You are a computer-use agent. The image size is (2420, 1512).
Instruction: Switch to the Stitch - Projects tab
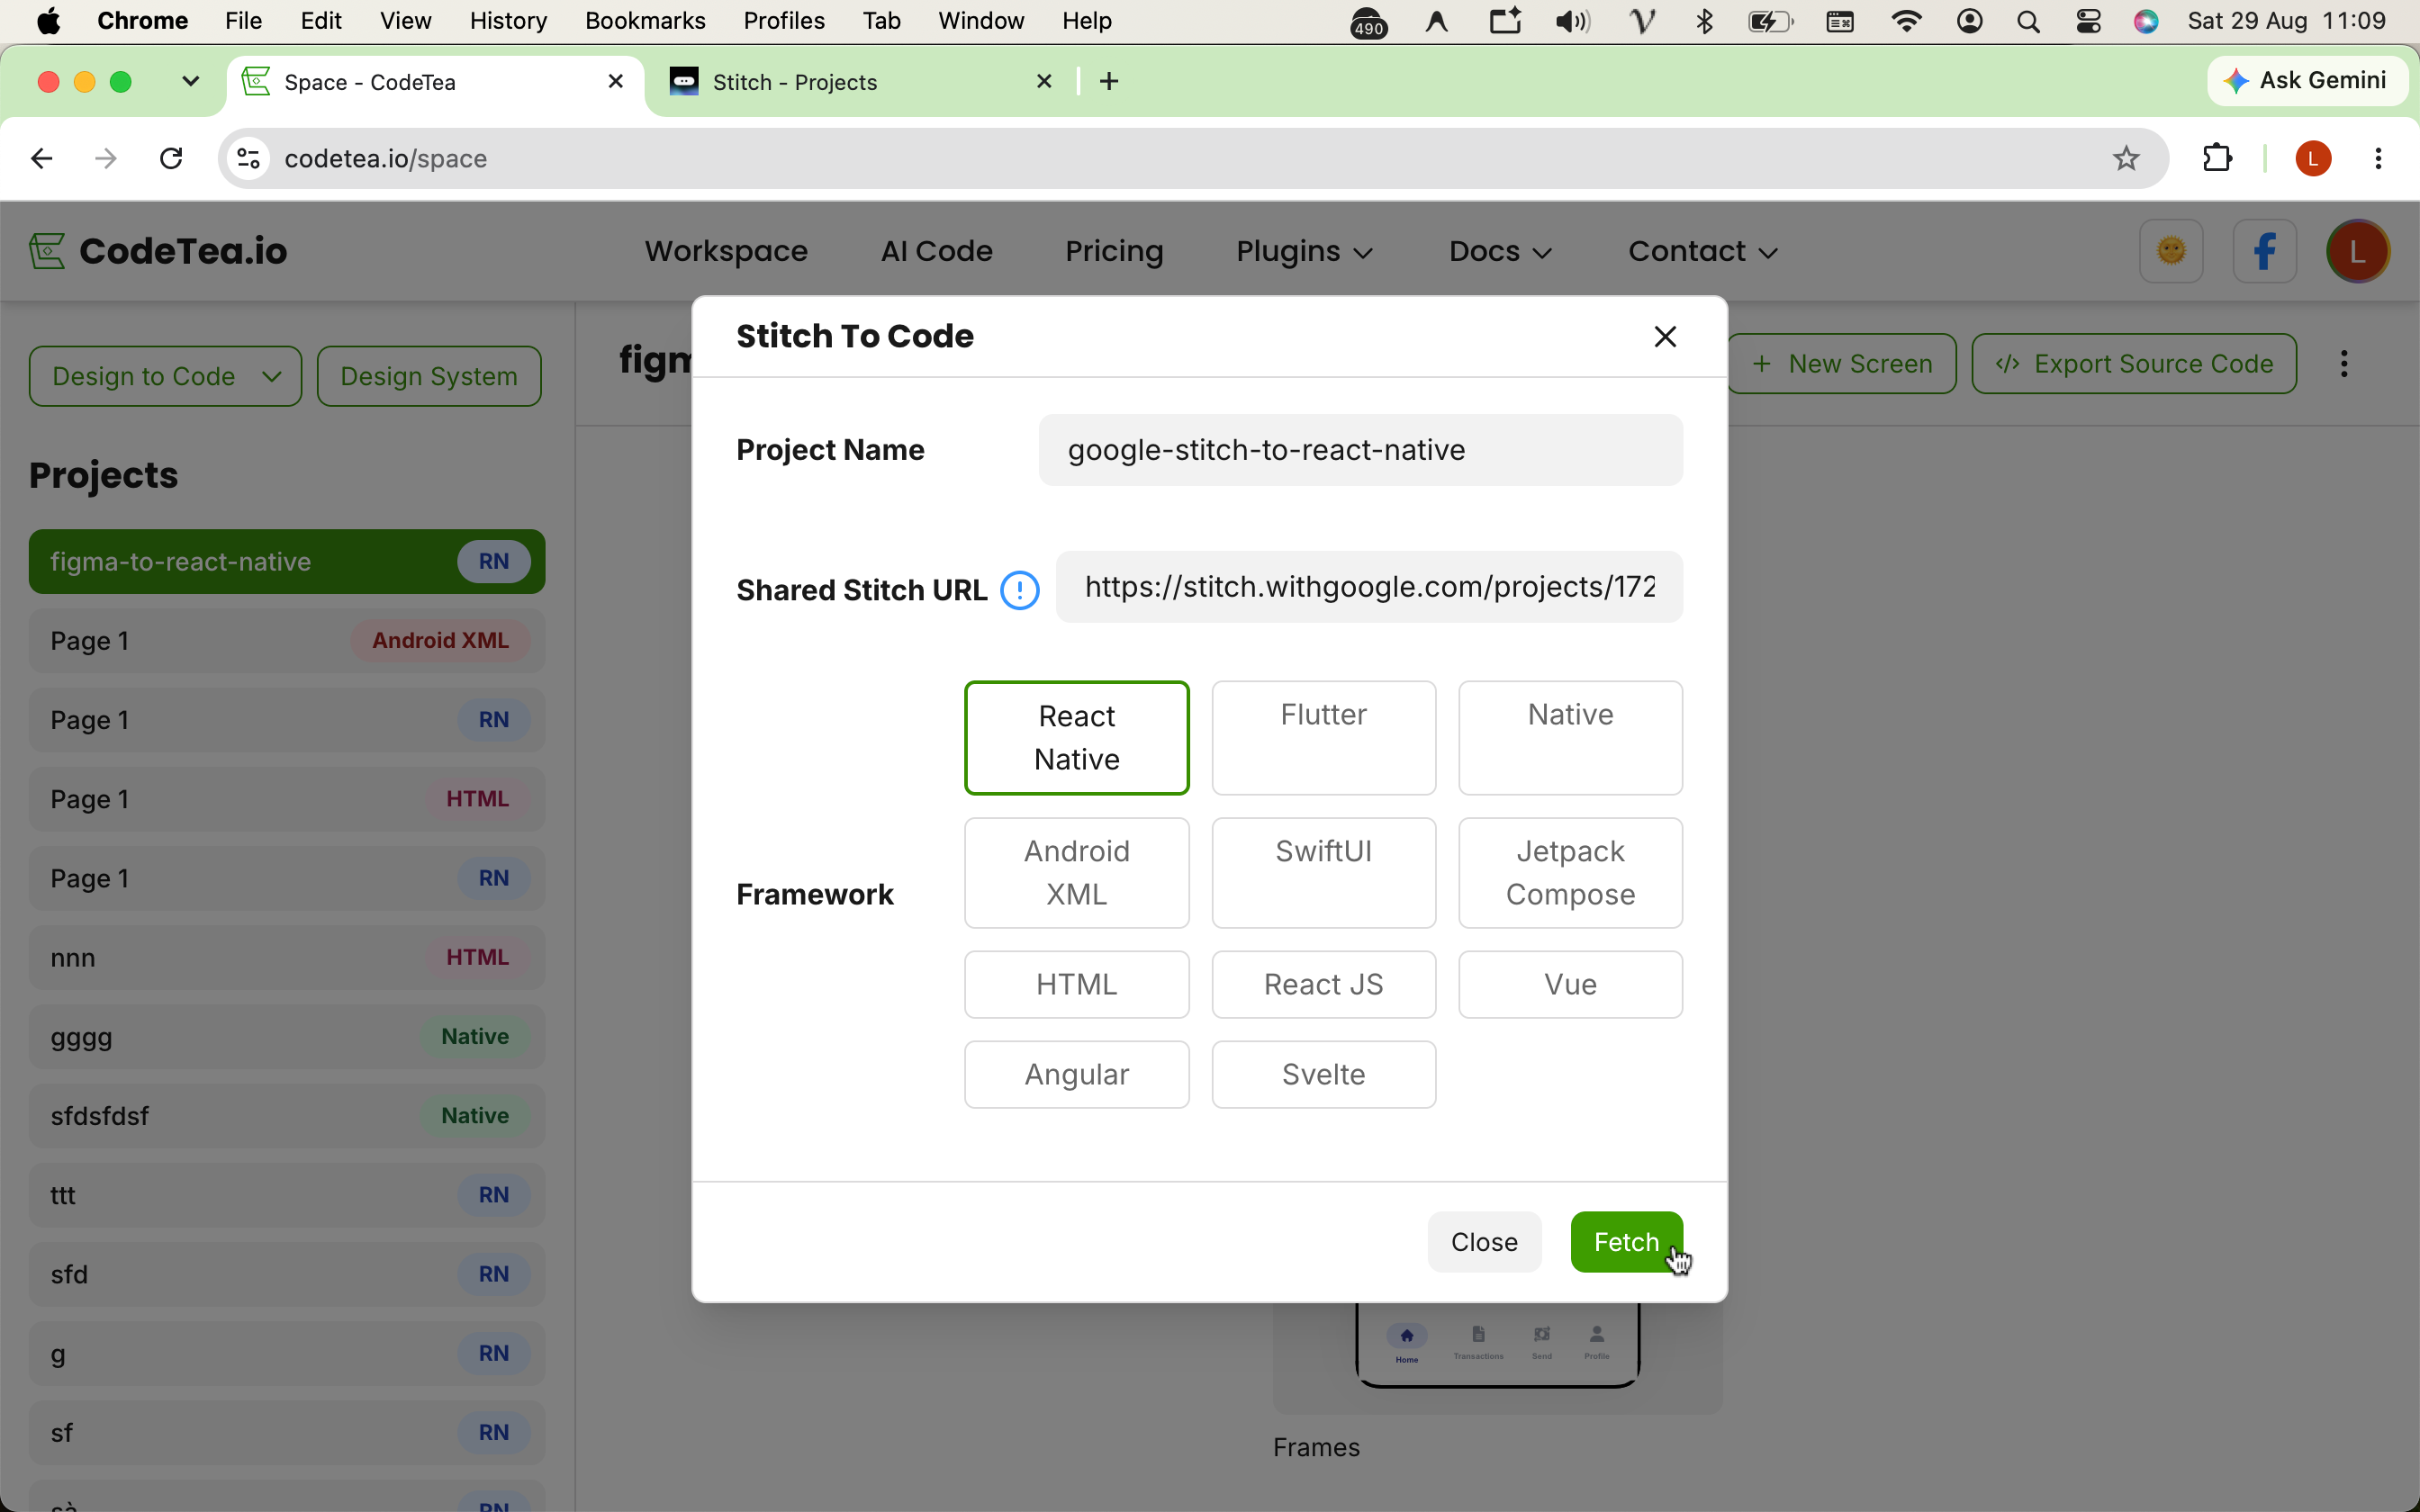(860, 82)
